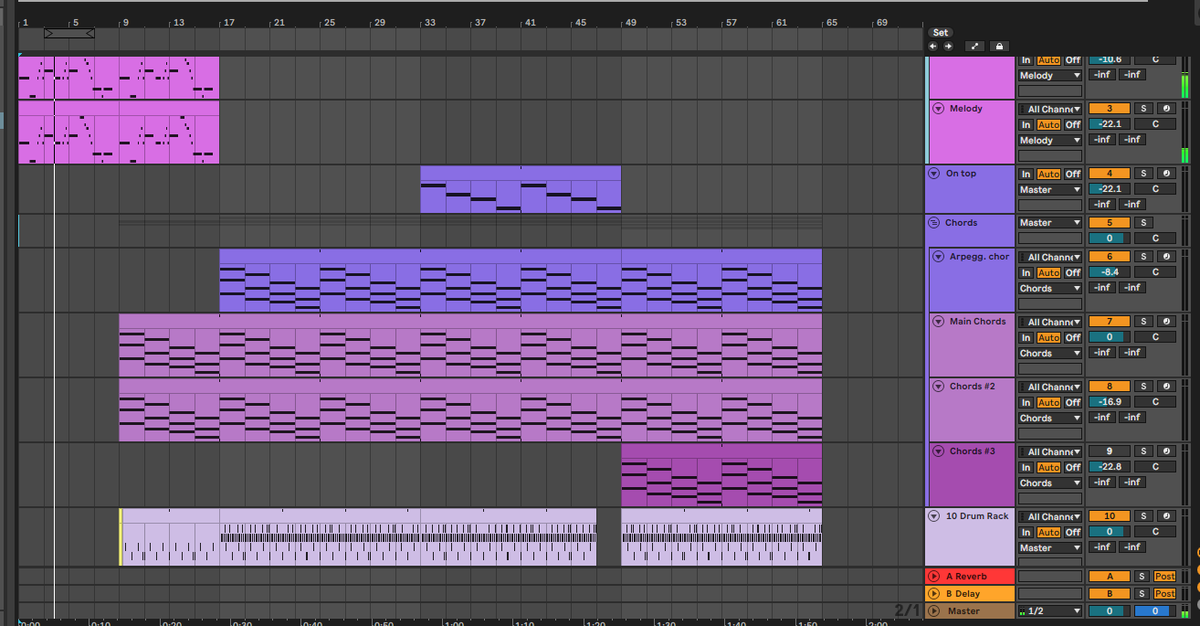Unfold the Master track
This screenshot has width=1200, height=626.
click(934, 610)
